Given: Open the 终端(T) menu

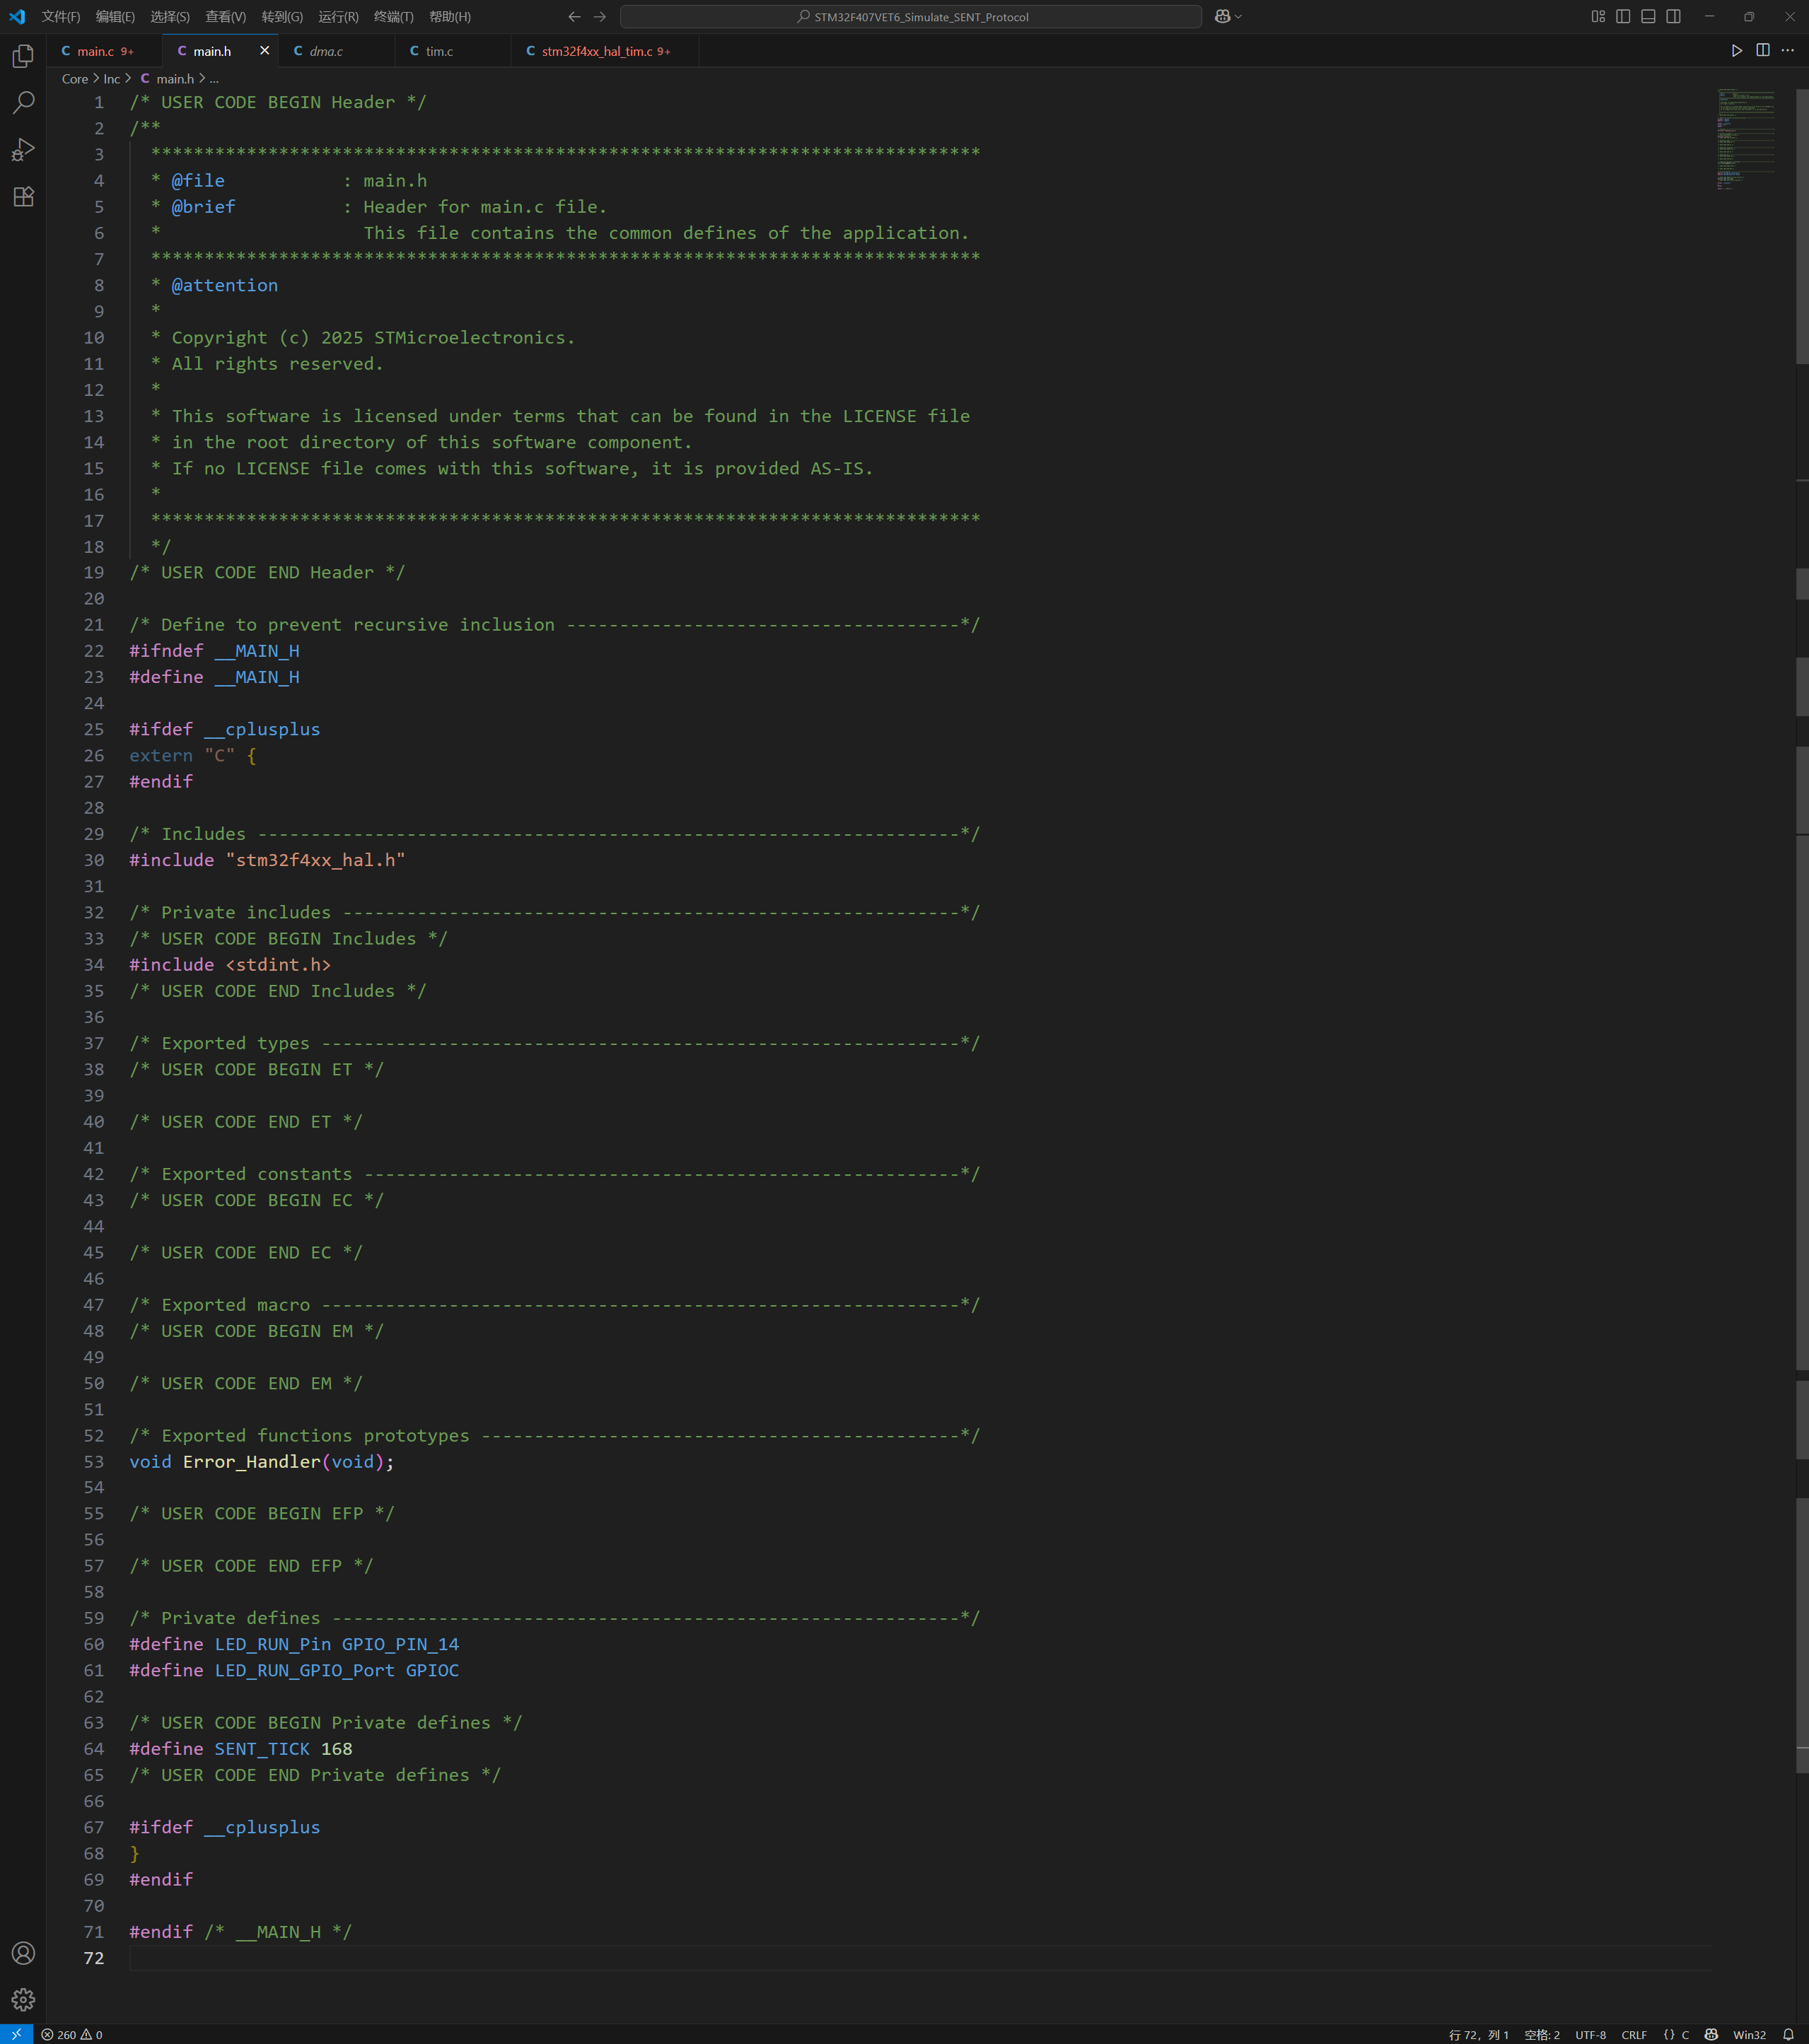Looking at the screenshot, I should coord(393,17).
